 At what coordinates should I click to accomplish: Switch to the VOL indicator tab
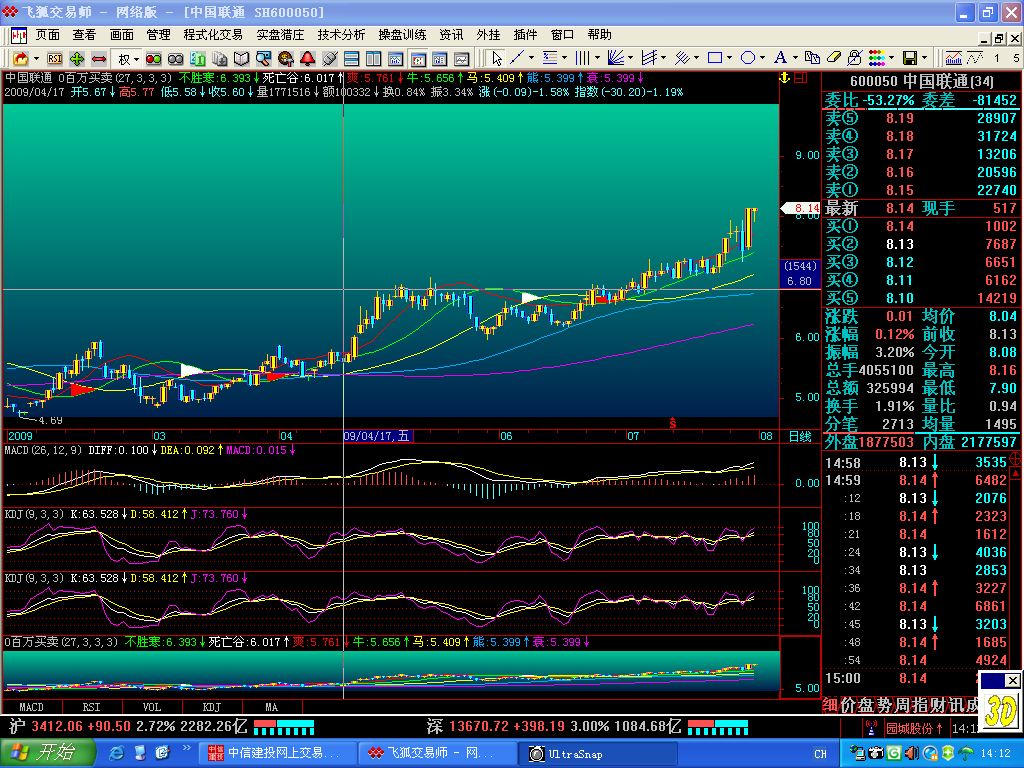152,707
